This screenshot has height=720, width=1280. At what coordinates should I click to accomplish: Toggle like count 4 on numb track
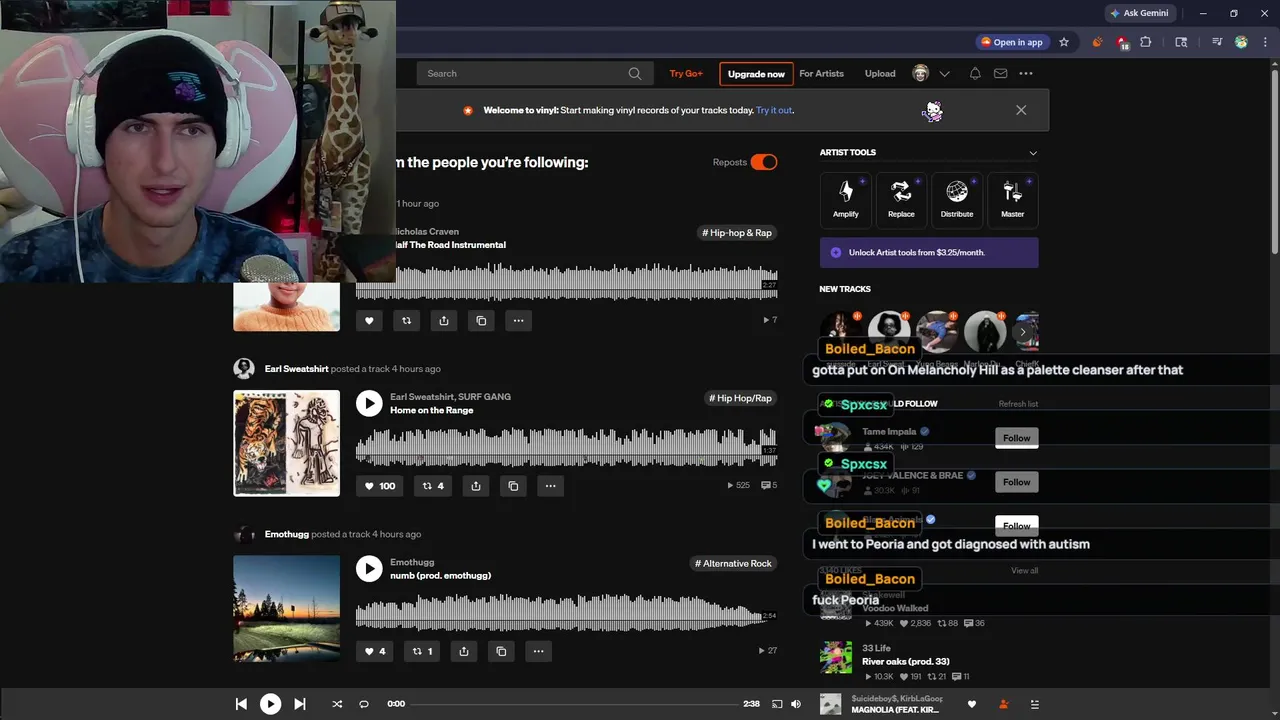click(374, 651)
